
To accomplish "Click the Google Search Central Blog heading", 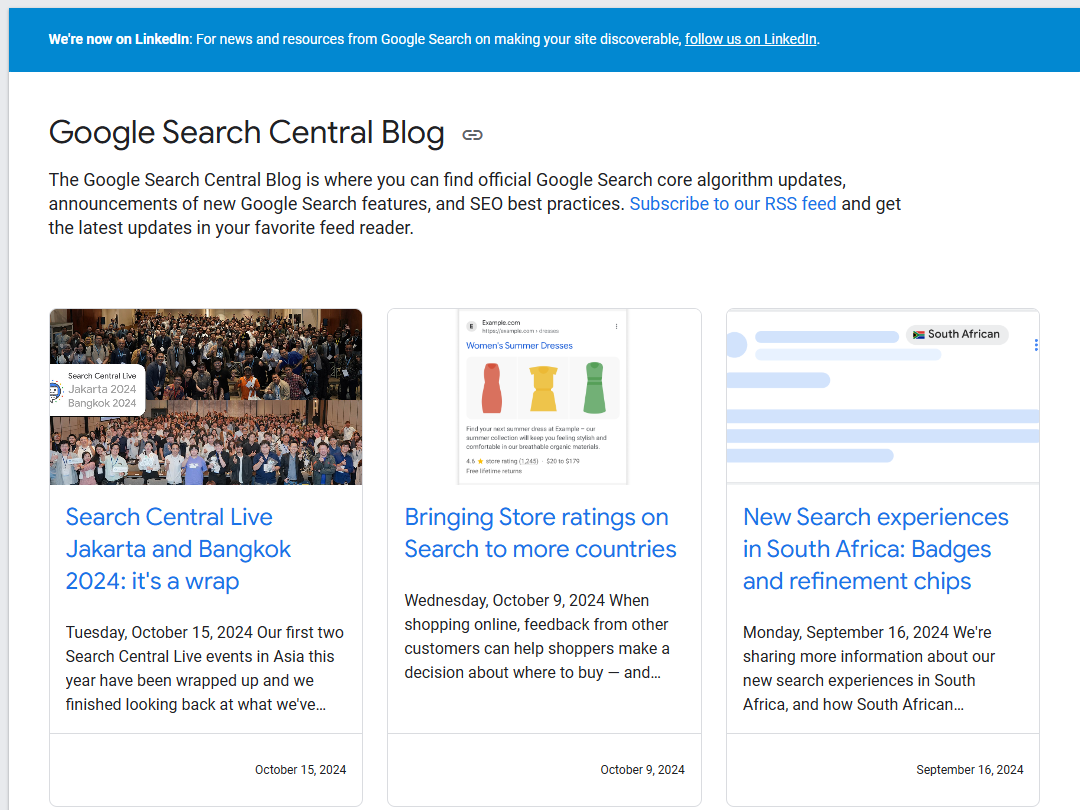I will 246,132.
